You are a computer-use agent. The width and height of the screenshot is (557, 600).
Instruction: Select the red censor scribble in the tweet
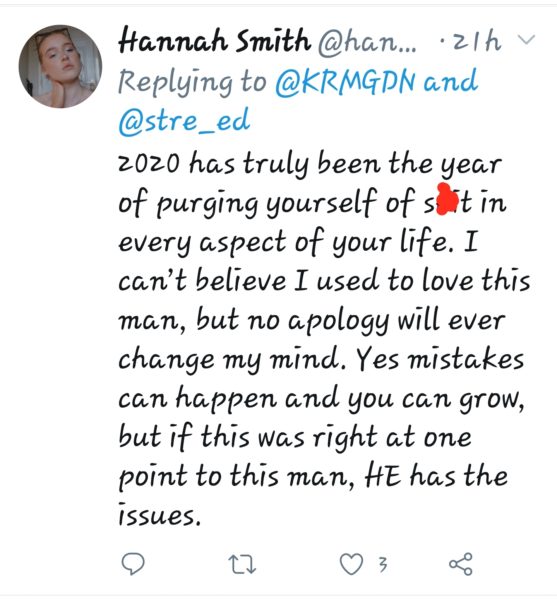pos(447,199)
